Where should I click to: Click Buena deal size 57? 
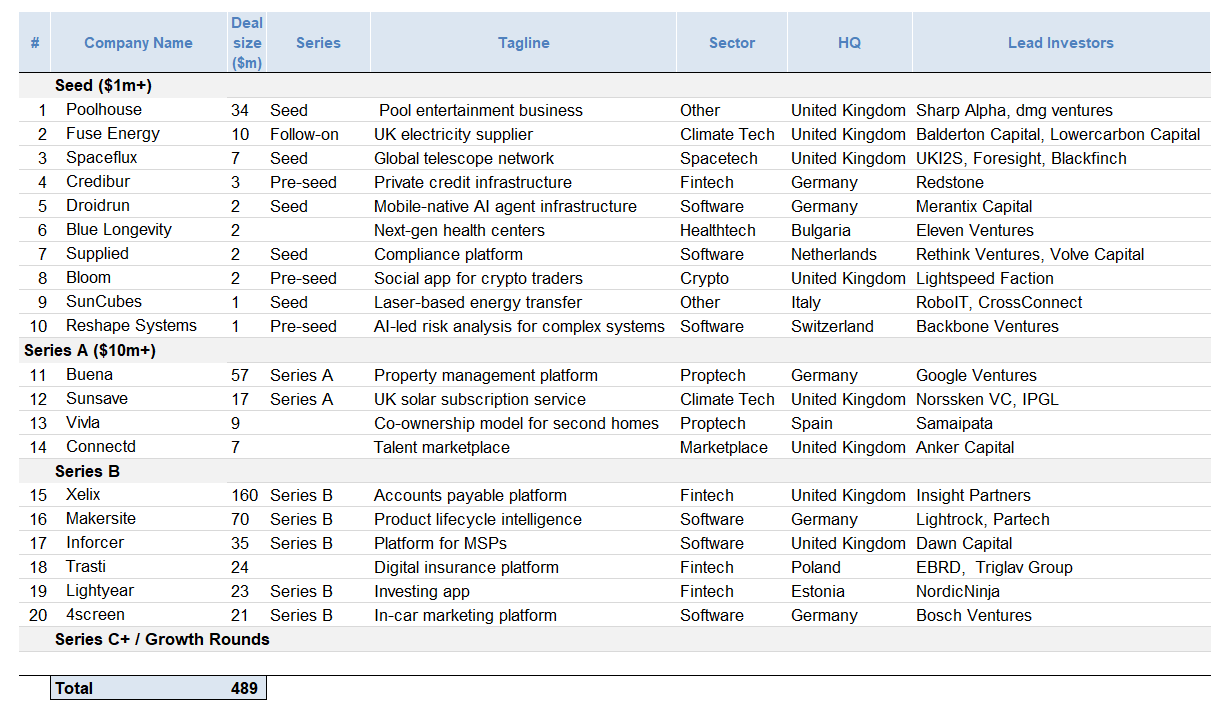coord(240,375)
